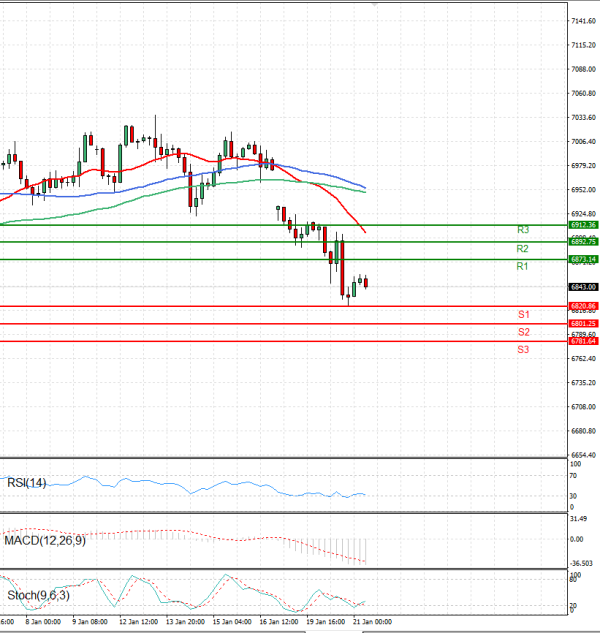Click the Stoch(9,6,3) indicator label
Image resolution: width=600 pixels, height=633 pixels.
(x=38, y=596)
